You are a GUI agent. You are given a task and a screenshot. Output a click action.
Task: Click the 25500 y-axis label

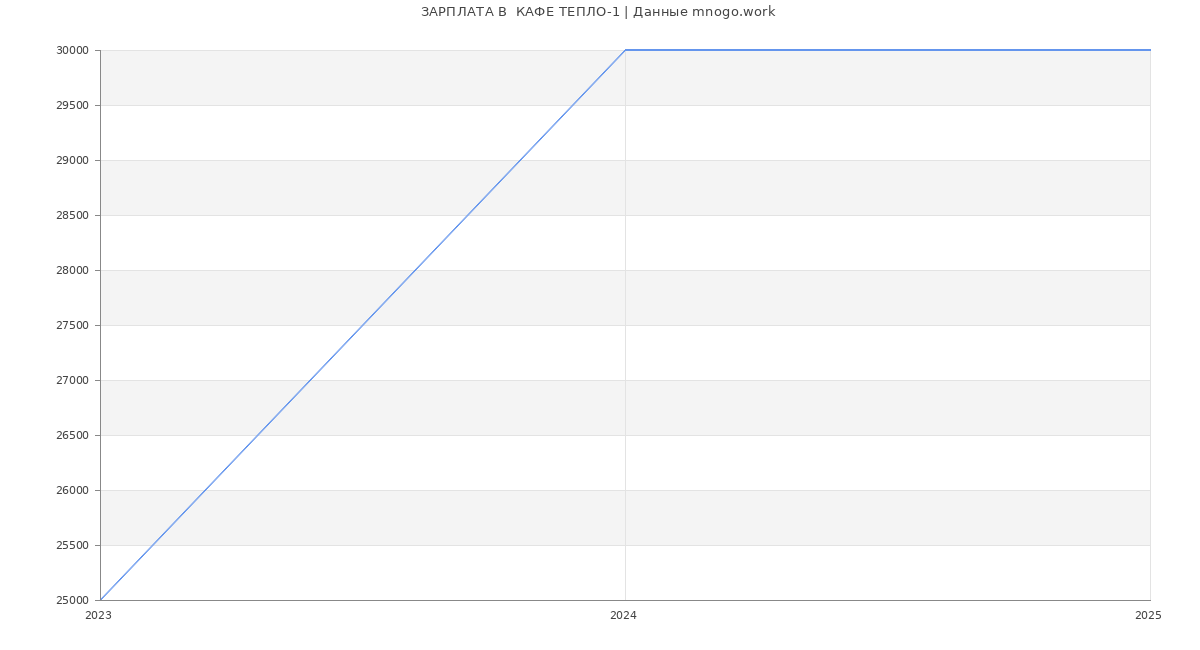[x=72, y=546]
